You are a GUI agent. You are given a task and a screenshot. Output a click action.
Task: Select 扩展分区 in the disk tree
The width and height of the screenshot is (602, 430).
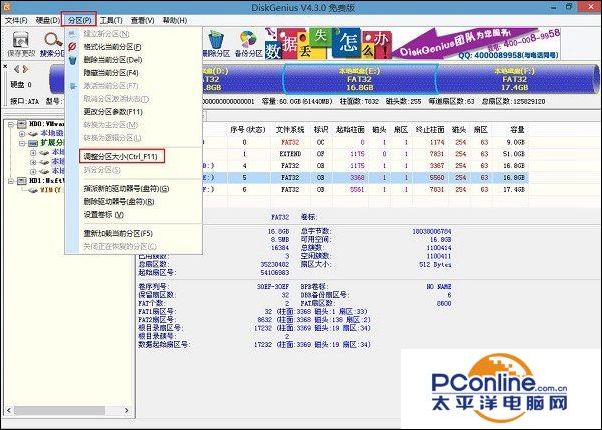click(x=52, y=143)
